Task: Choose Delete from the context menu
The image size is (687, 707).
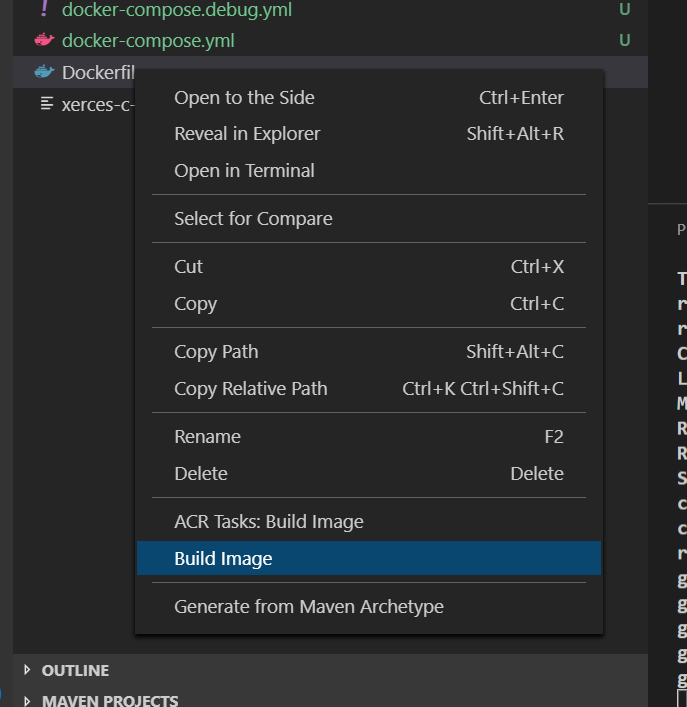Action: coord(200,474)
